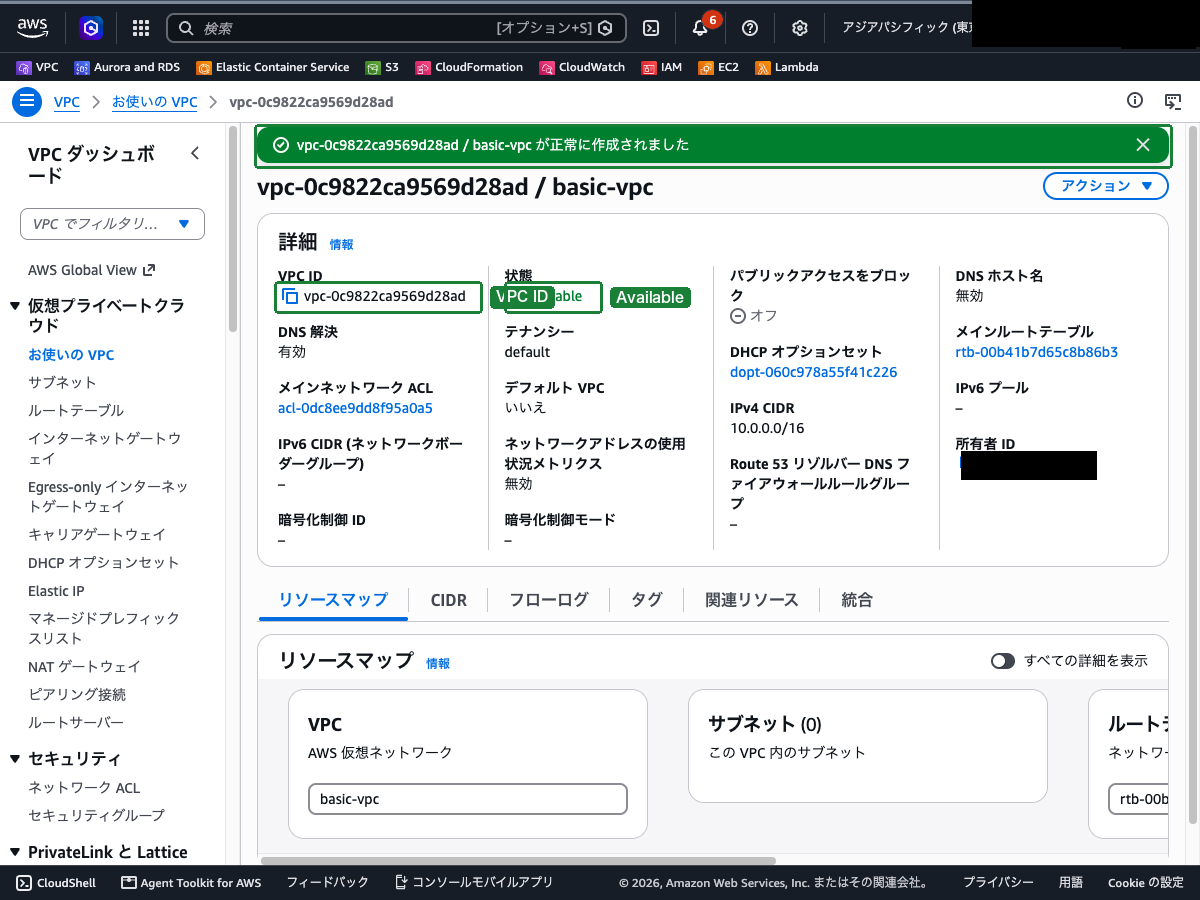Open フィードバック in the footer

pos(327,882)
